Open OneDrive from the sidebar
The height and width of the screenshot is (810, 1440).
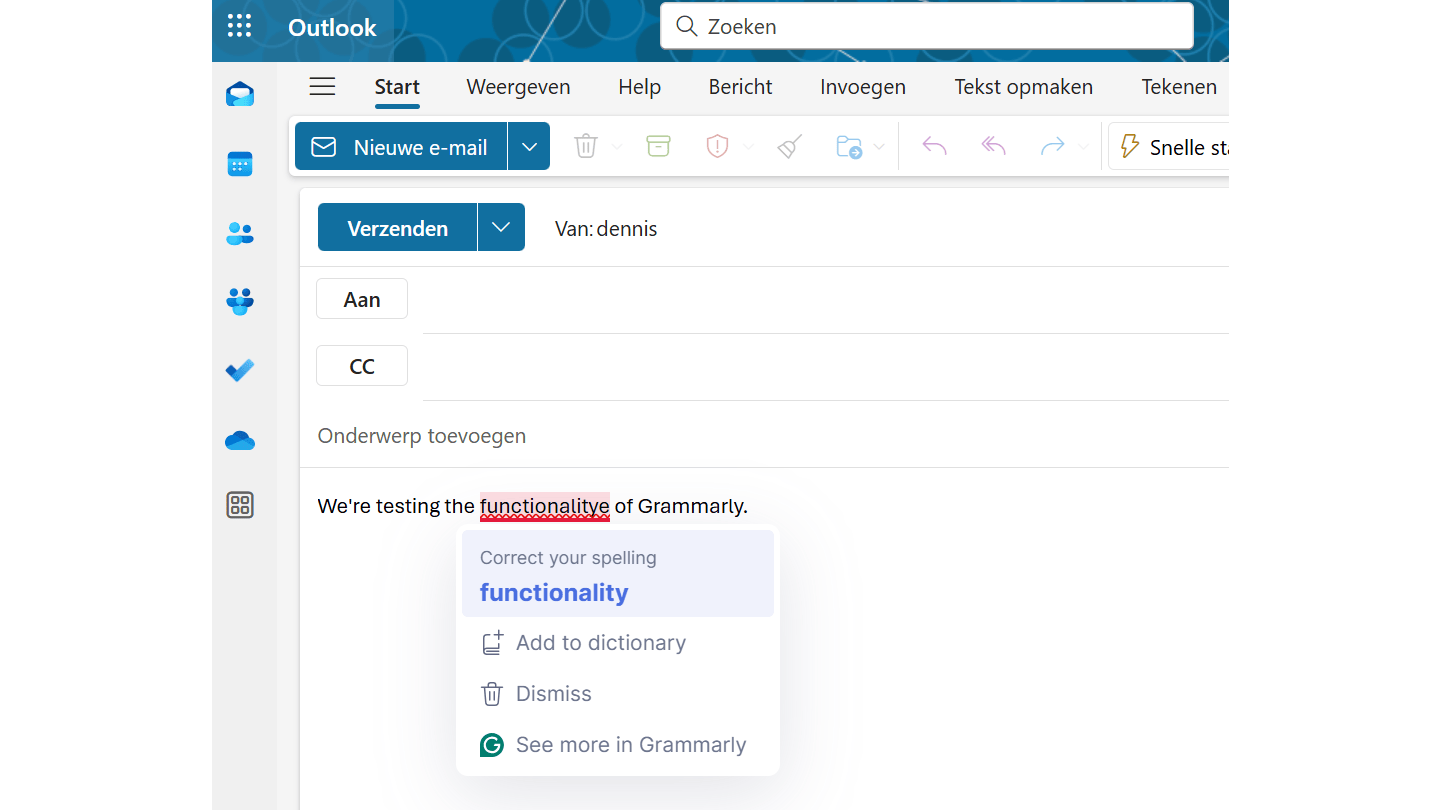240,440
